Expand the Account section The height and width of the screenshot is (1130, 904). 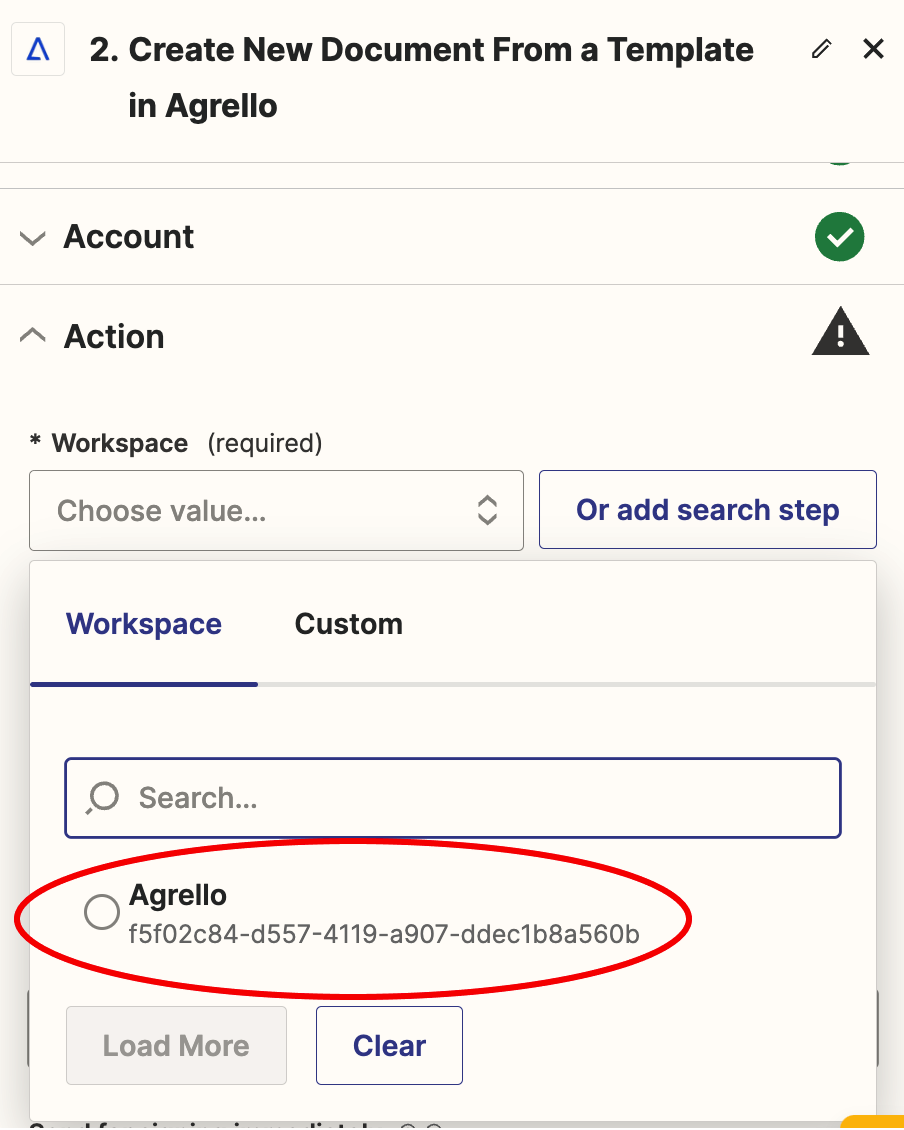(x=32, y=238)
